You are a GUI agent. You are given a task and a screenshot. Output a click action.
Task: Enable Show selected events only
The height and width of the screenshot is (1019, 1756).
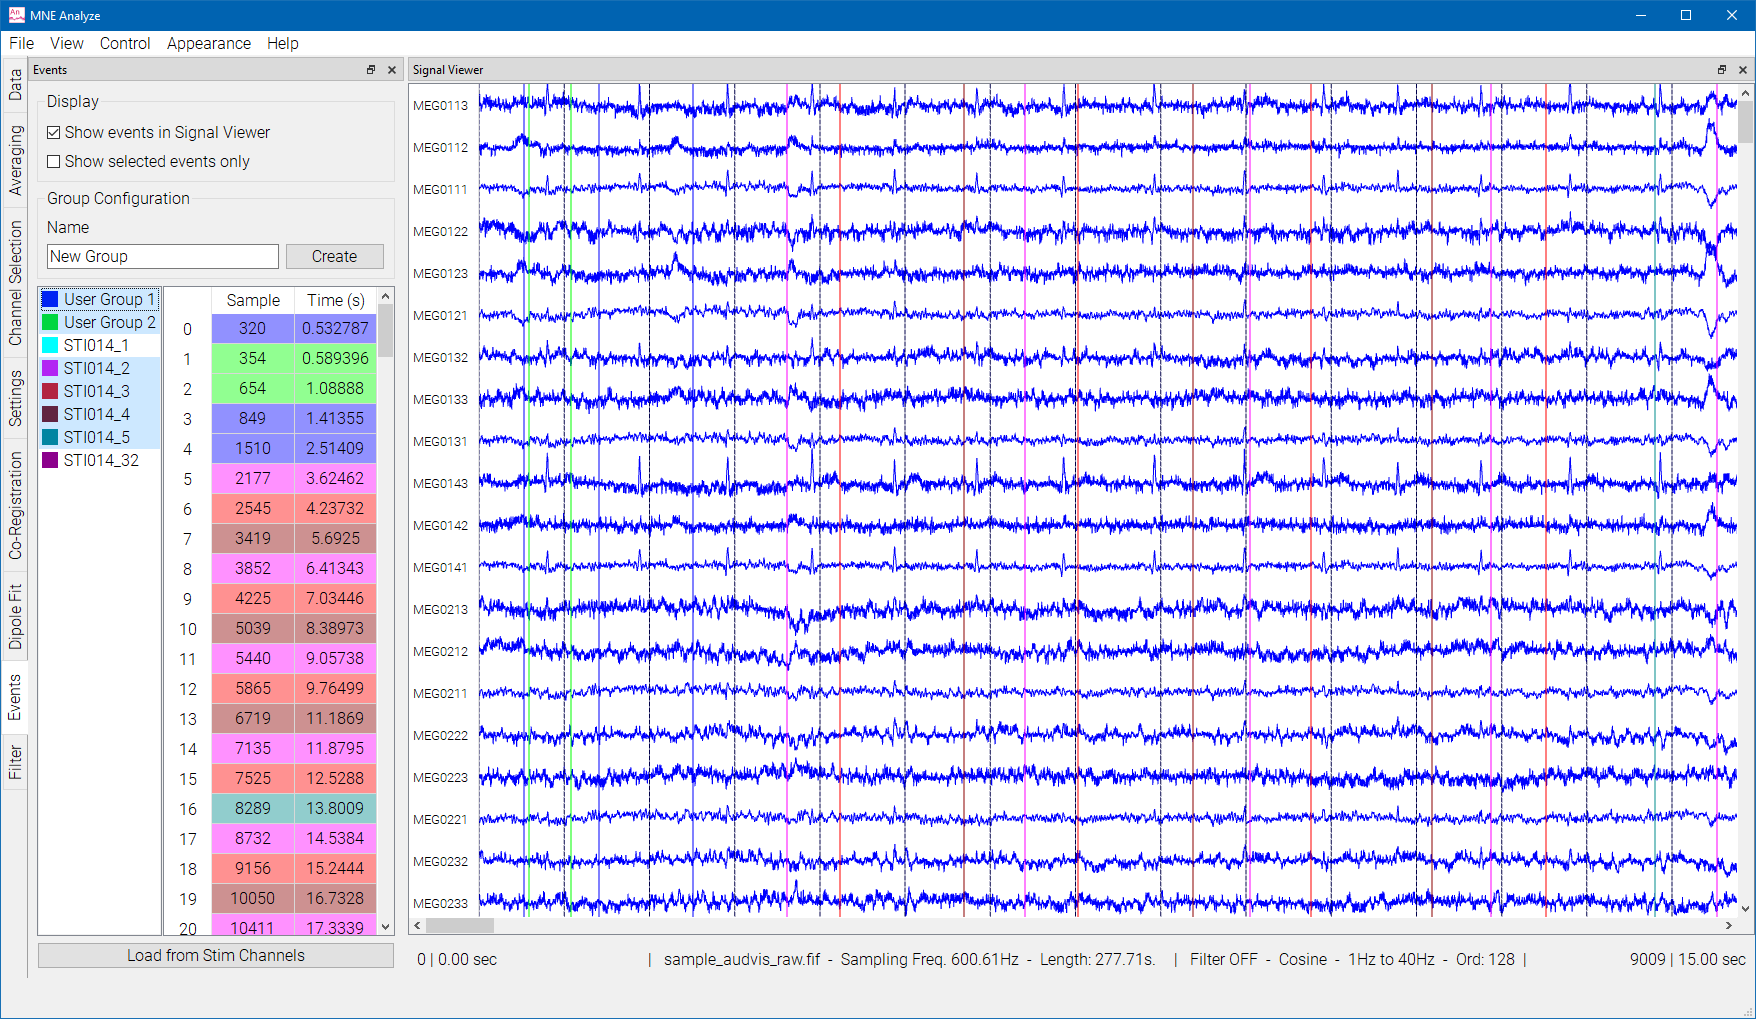(x=54, y=162)
